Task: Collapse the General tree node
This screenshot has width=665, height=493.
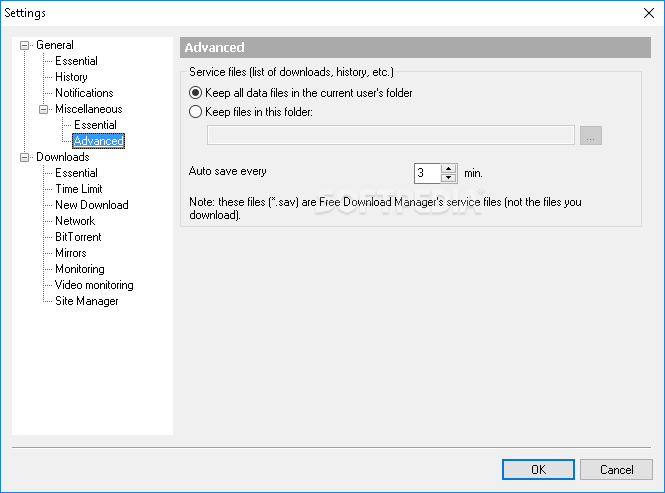Action: [x=25, y=45]
